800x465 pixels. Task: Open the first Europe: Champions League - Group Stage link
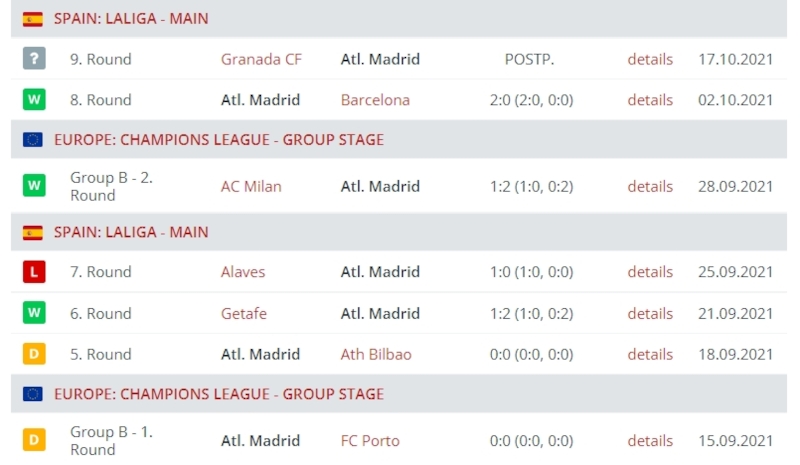pos(219,139)
